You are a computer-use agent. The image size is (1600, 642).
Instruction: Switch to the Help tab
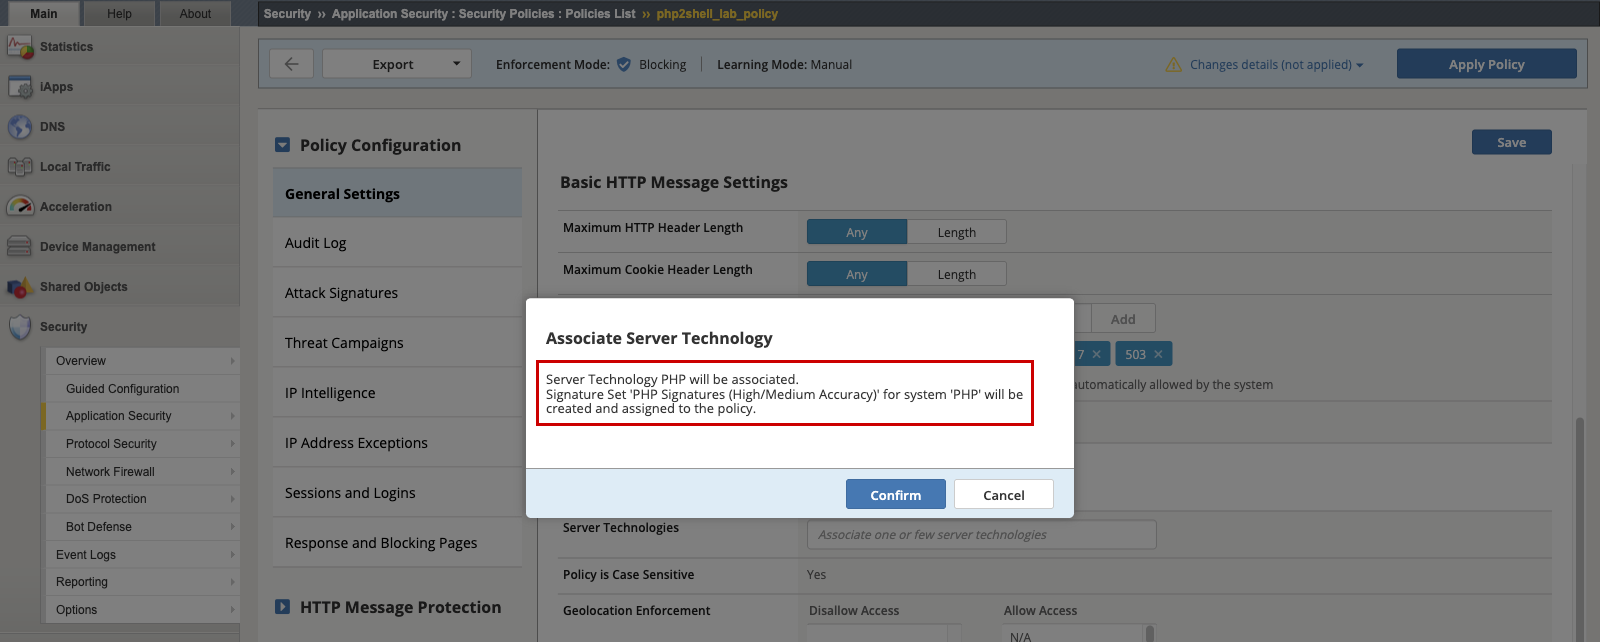[x=119, y=14]
